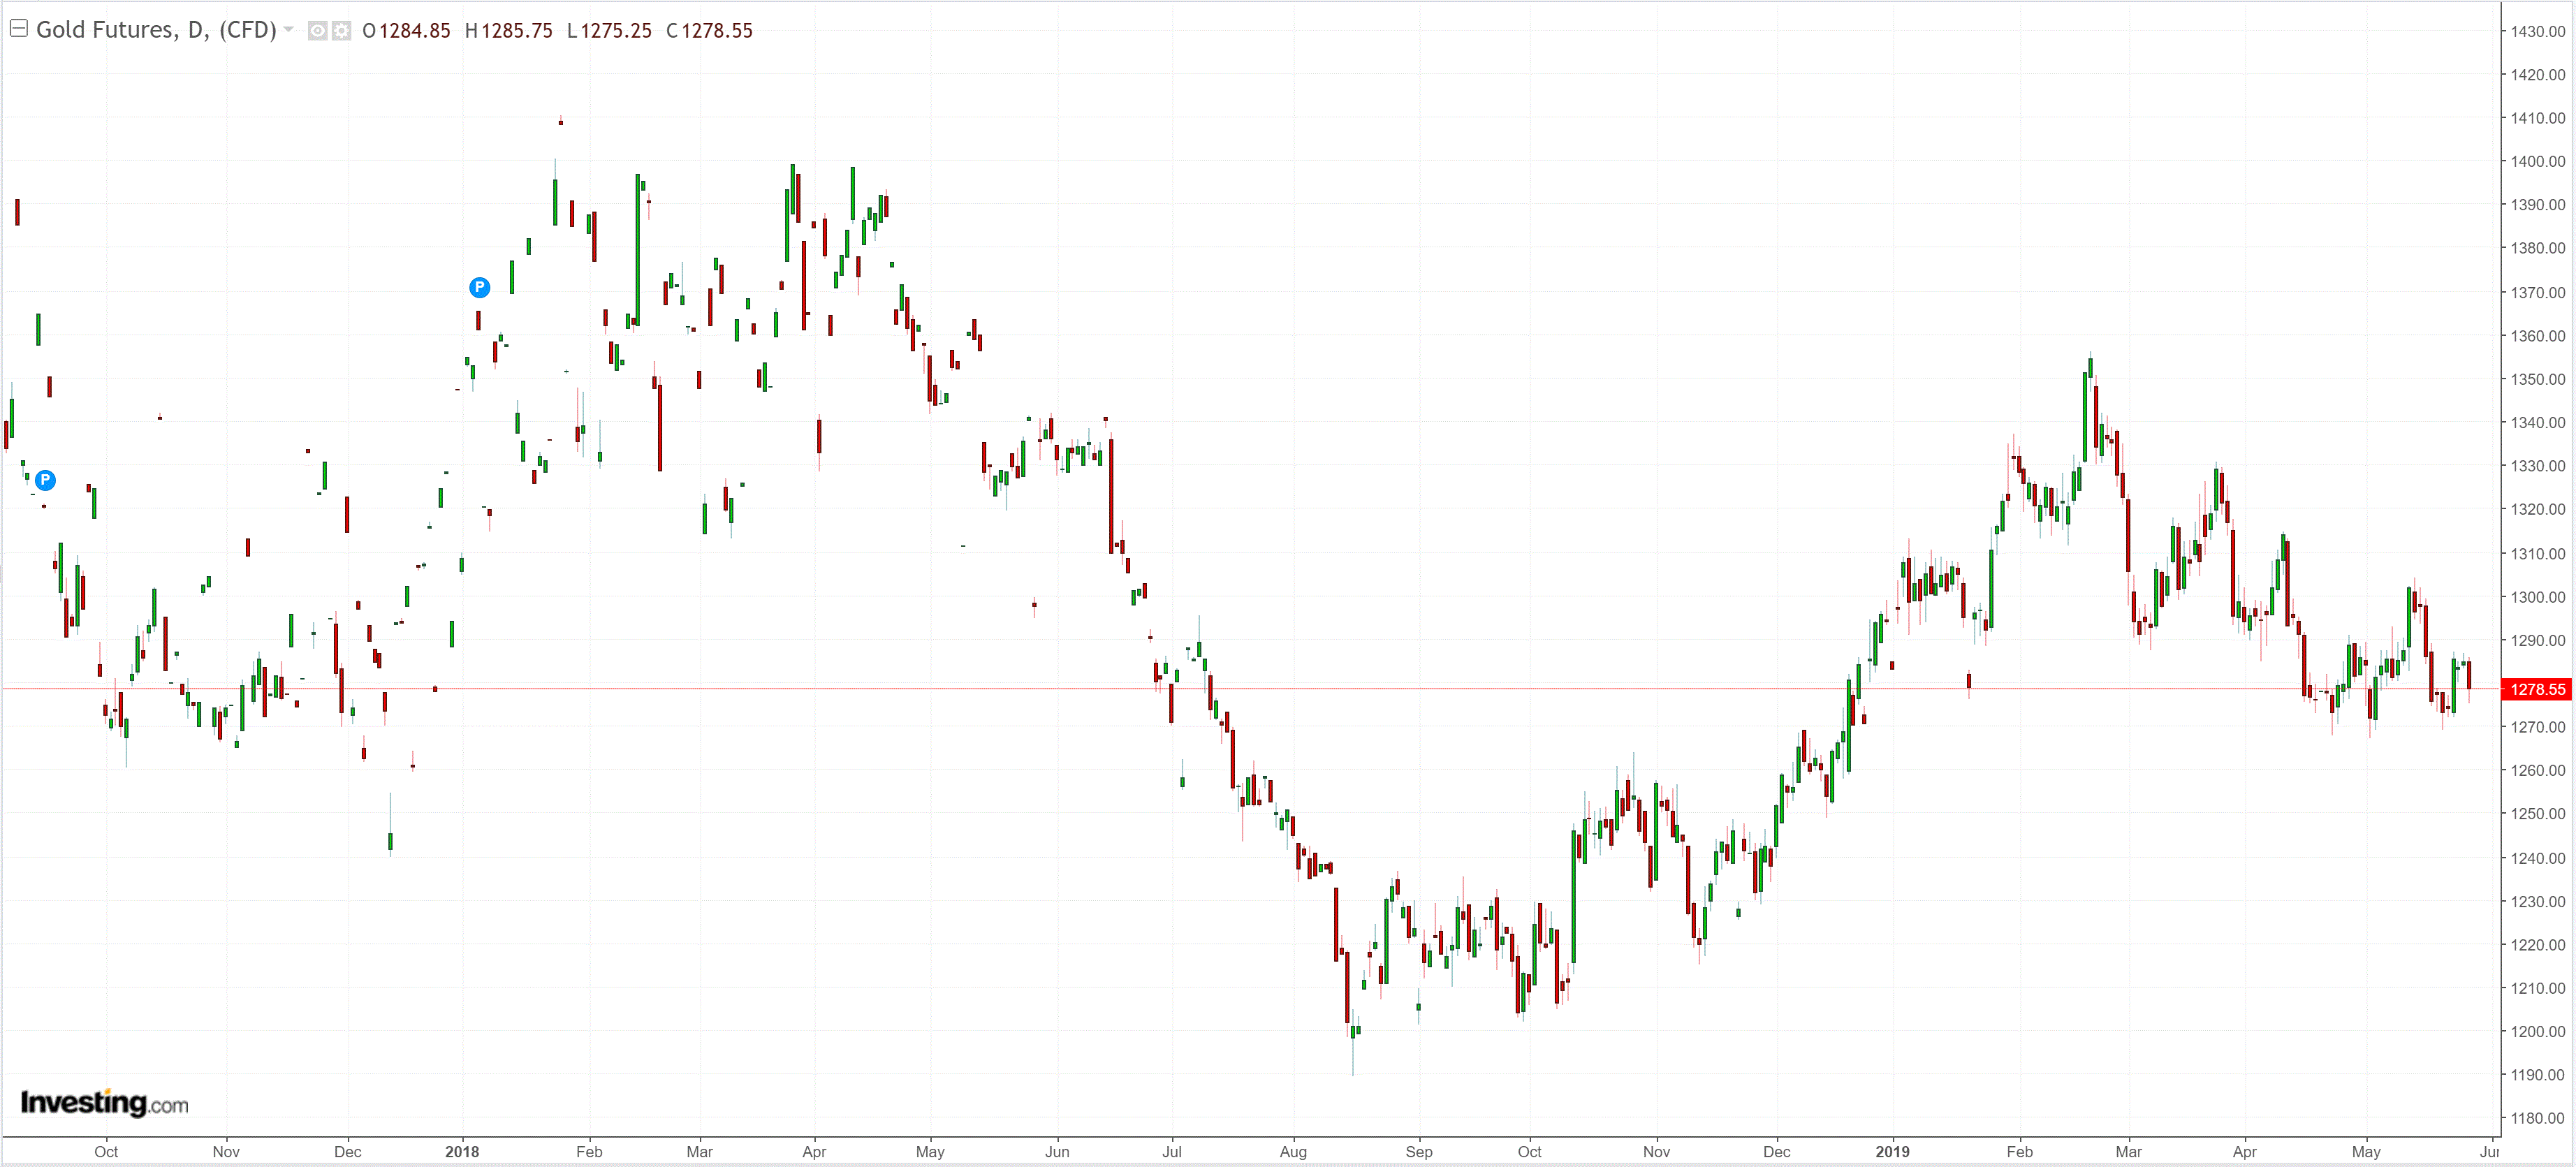Collapse the chart legend box
2576x1167 pixels.
point(18,28)
